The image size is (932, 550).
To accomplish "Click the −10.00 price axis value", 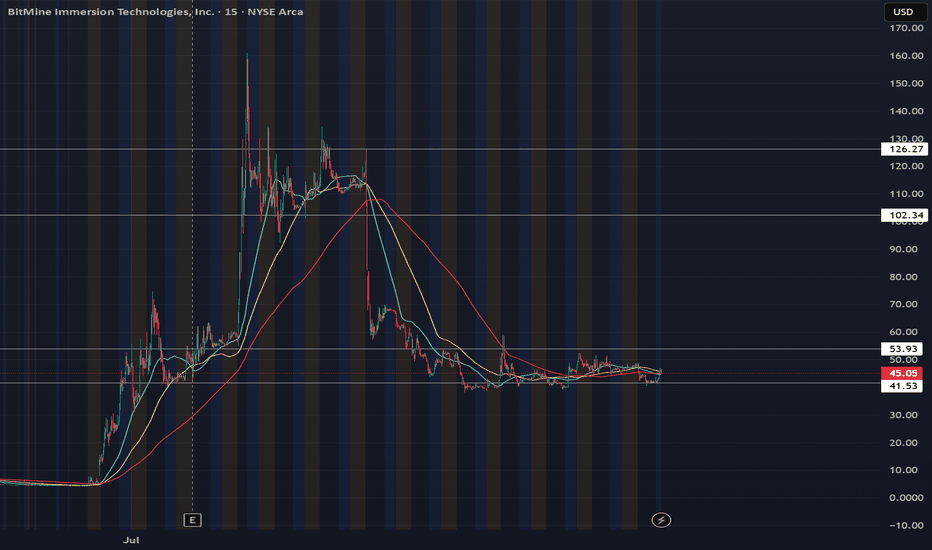I will (906, 525).
